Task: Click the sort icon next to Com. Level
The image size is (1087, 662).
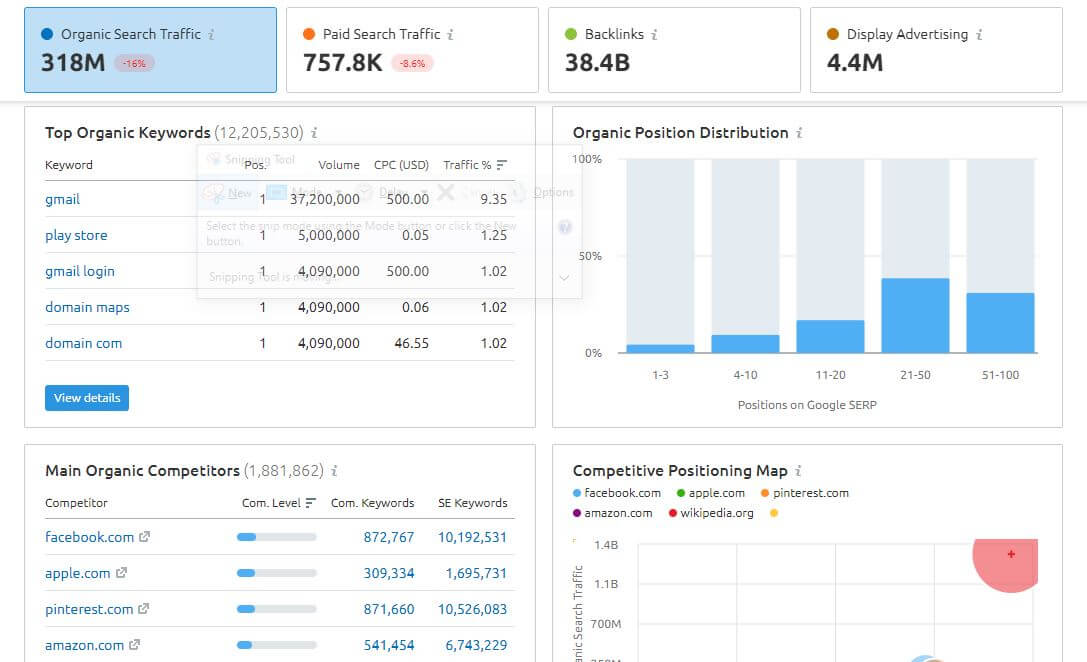Action: pos(311,503)
